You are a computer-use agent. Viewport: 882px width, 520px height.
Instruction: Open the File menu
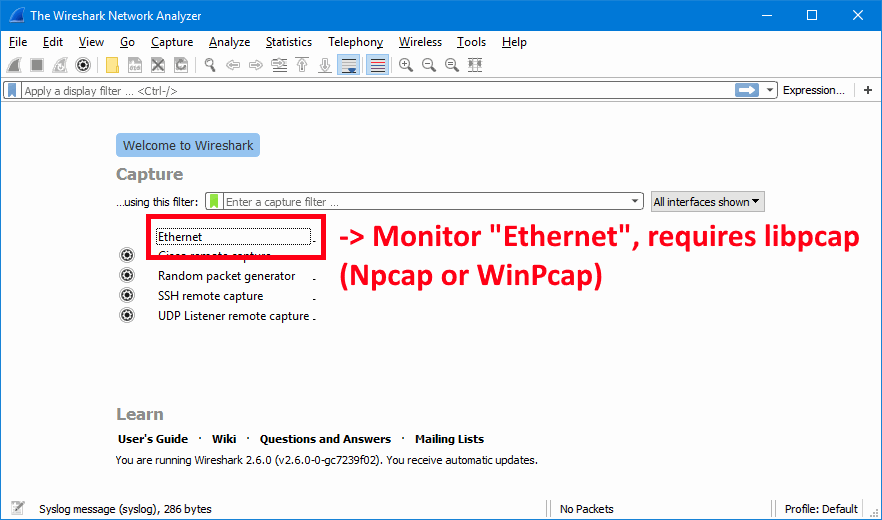18,42
